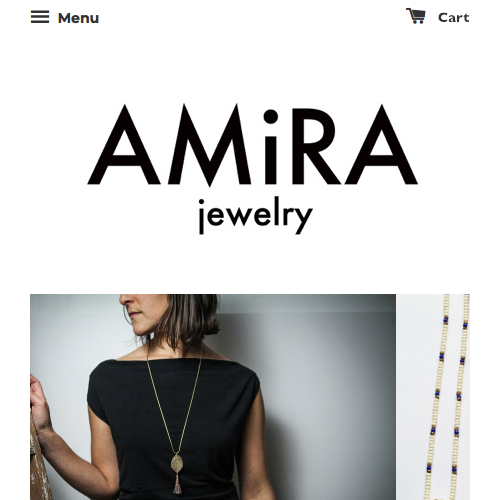This screenshot has width=500, height=500.
Task: Click the gold chain on black top
Action: coord(174,400)
